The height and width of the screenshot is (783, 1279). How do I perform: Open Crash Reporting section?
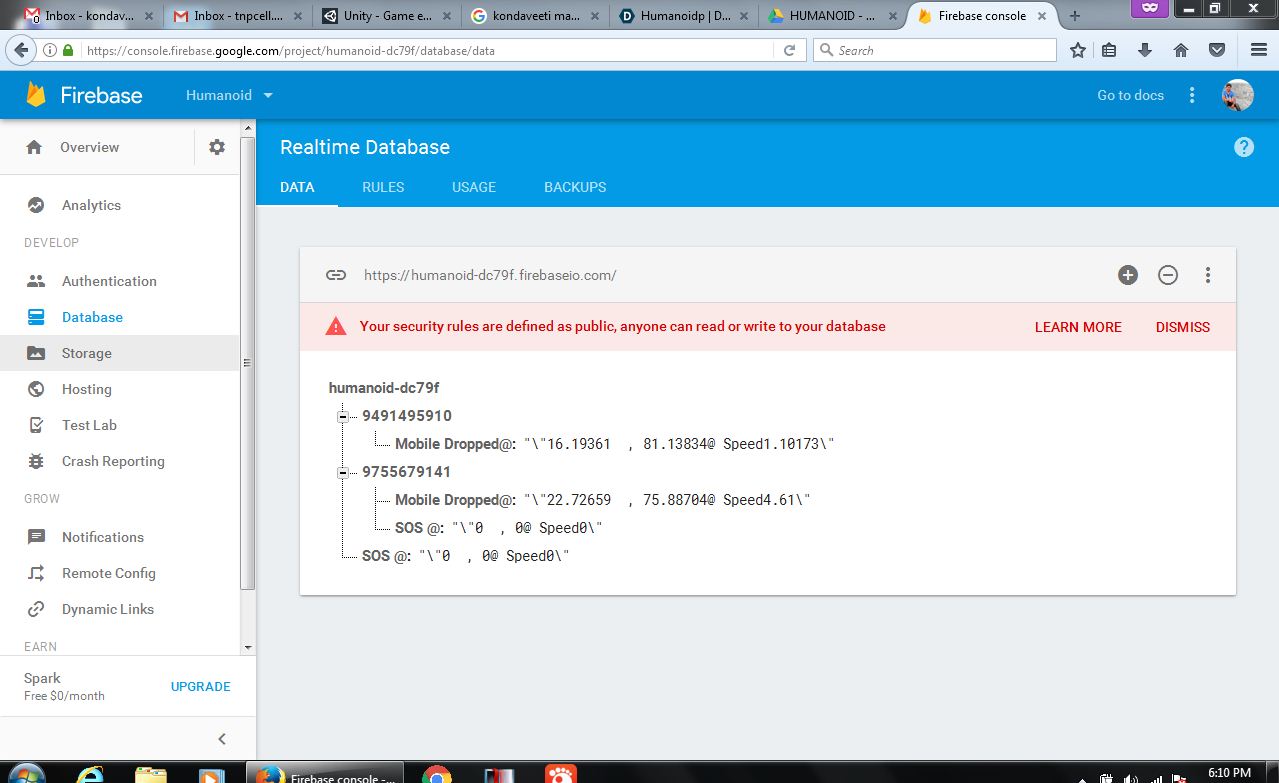pyautogui.click(x=113, y=461)
